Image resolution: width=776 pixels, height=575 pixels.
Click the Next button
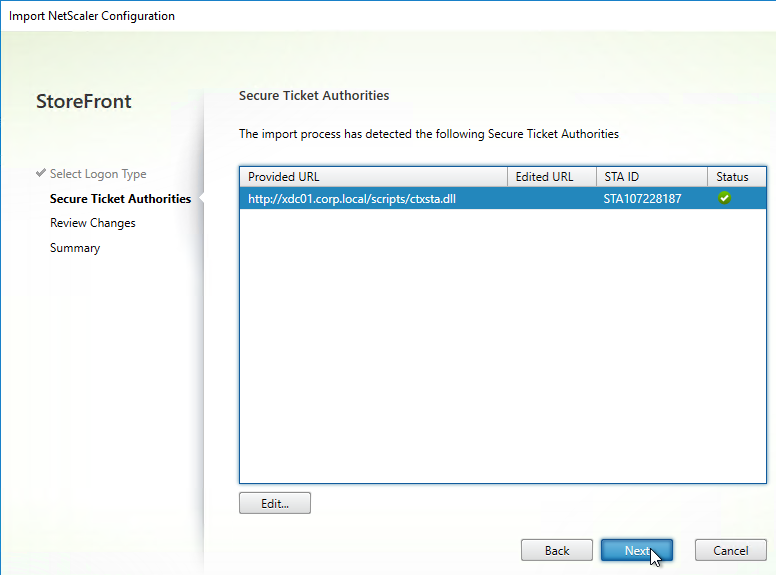(636, 550)
